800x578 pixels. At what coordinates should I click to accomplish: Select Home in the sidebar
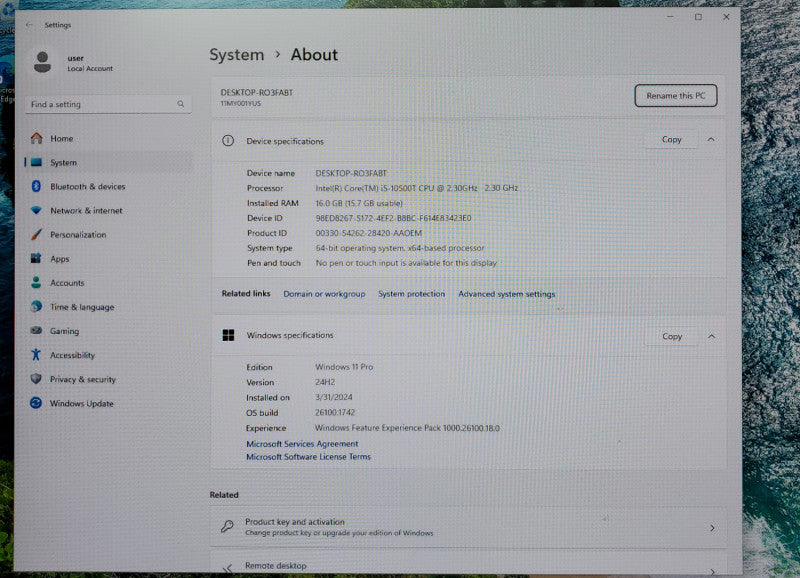[108, 138]
